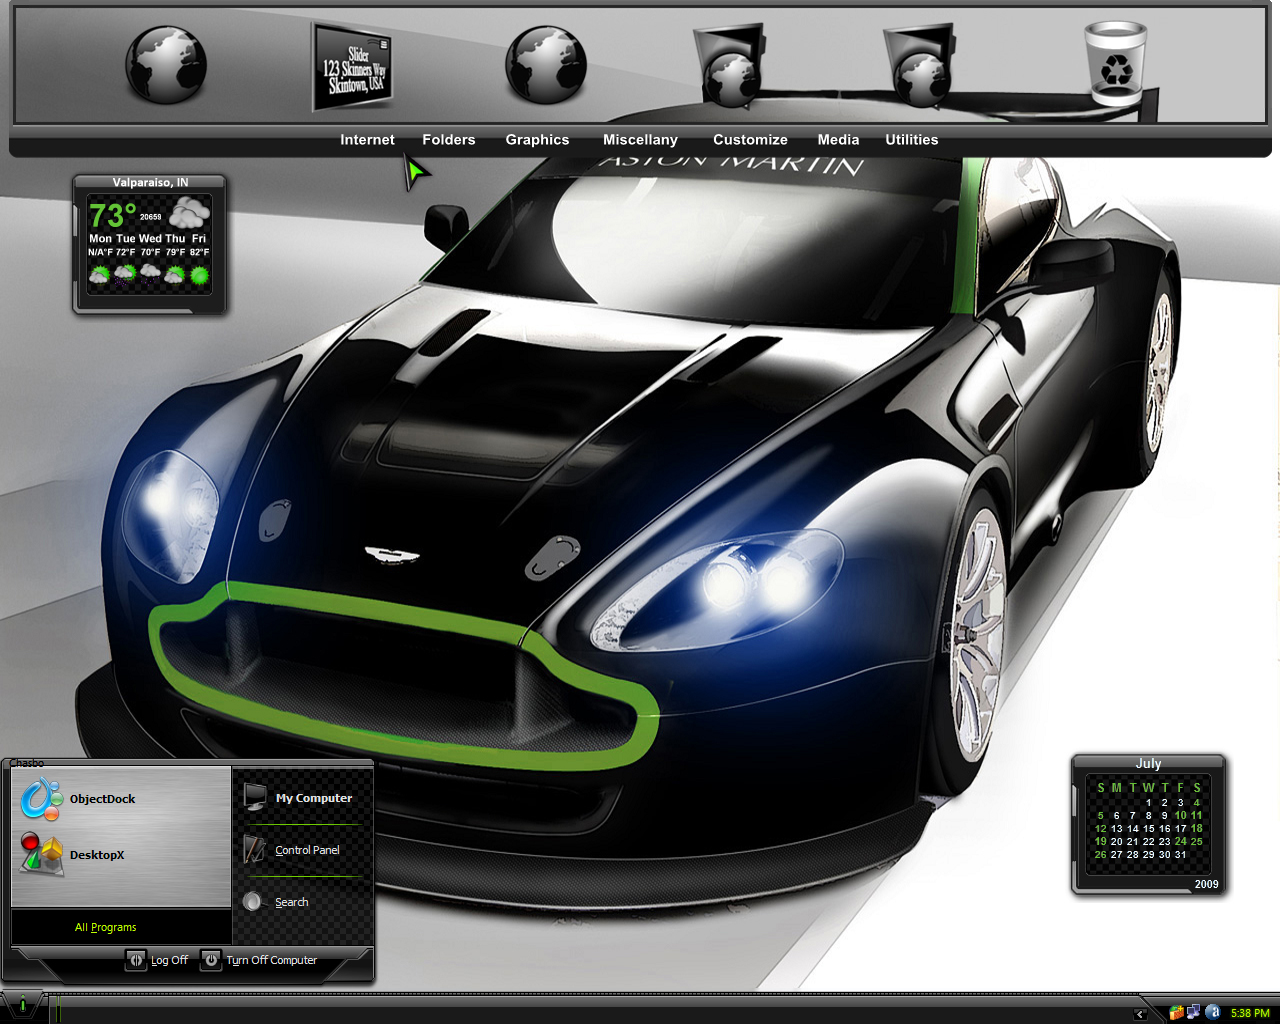This screenshot has height=1024, width=1280.
Task: Open the Utilities dock tab
Action: (x=912, y=140)
